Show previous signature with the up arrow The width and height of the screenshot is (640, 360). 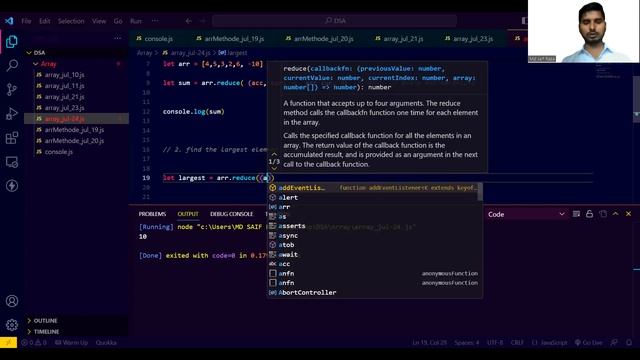[274, 154]
